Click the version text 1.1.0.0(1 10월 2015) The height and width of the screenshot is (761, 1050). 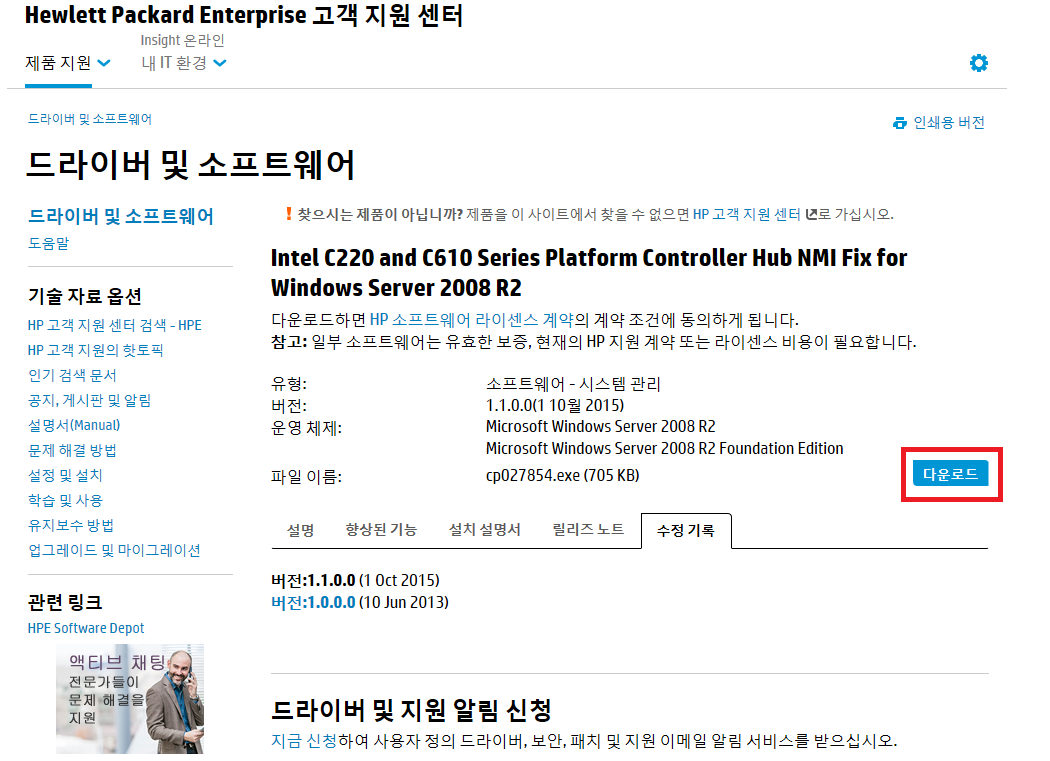point(555,405)
